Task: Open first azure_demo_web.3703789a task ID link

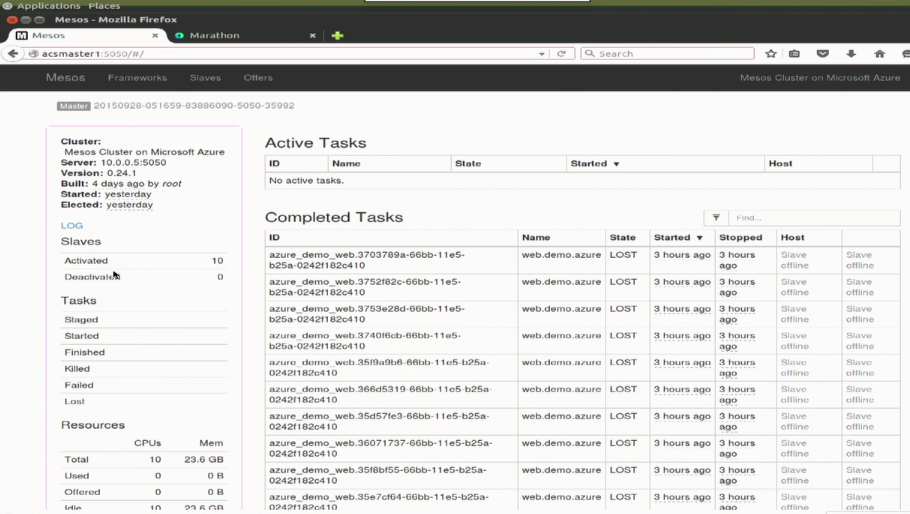Action: pyautogui.click(x=366, y=255)
